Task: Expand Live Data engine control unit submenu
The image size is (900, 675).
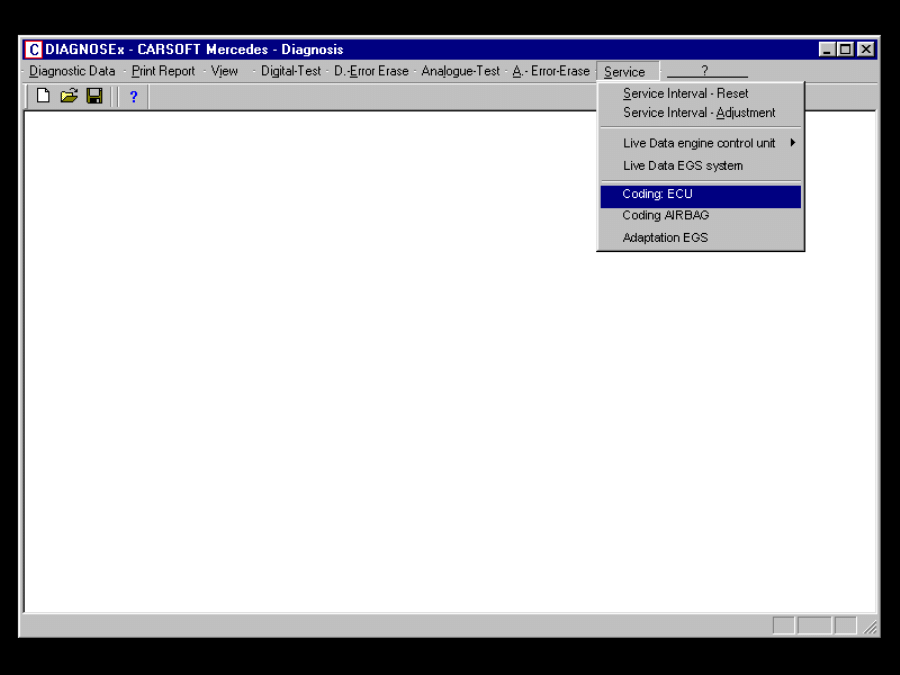Action: point(700,143)
